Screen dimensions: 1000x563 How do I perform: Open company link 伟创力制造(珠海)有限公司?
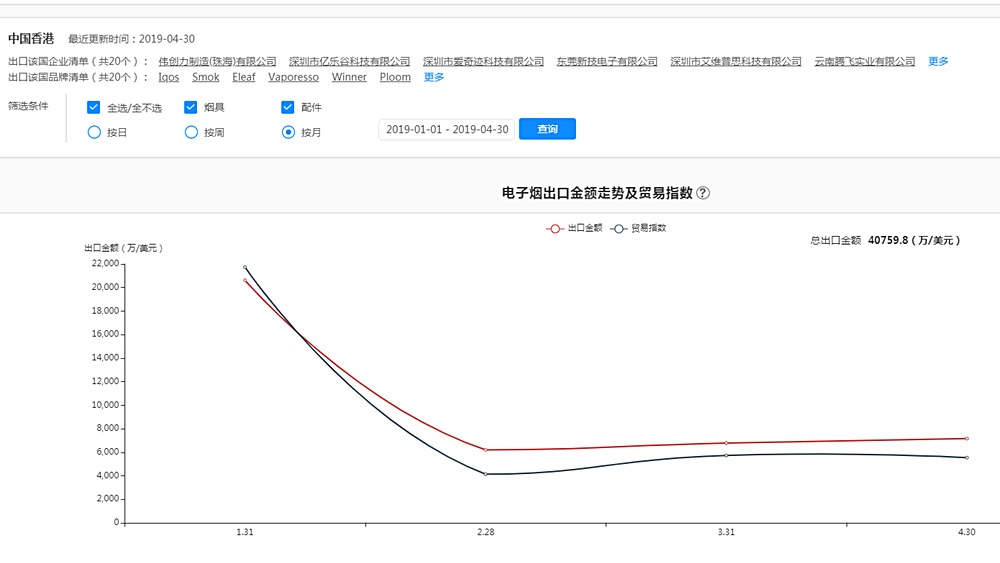tap(217, 61)
